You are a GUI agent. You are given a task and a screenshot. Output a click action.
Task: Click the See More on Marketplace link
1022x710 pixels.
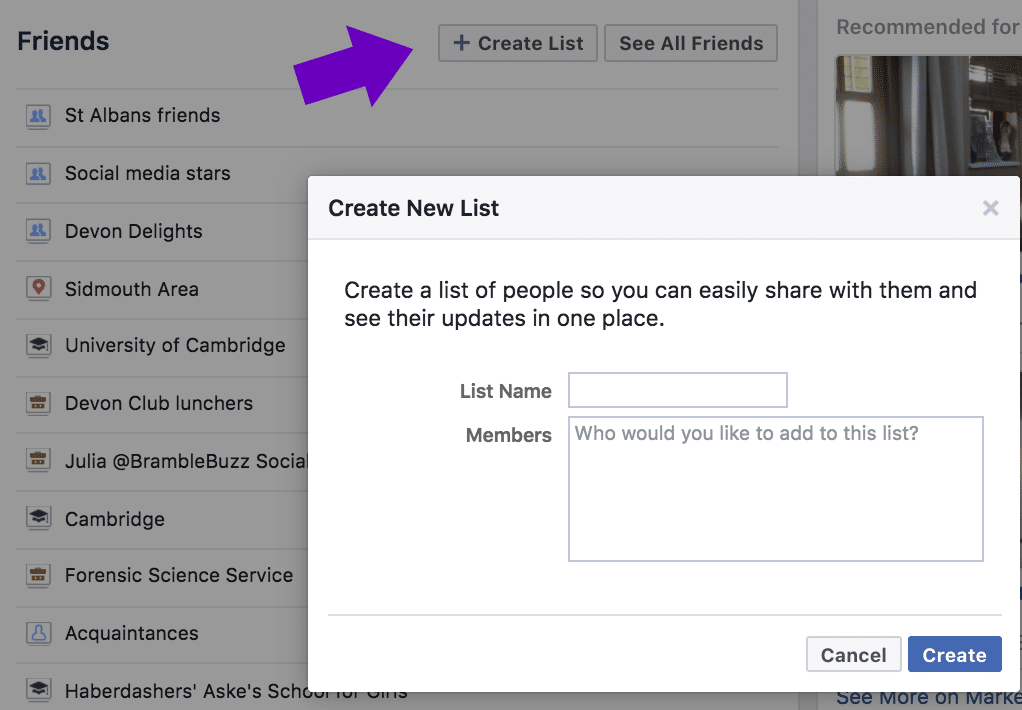pos(929,699)
